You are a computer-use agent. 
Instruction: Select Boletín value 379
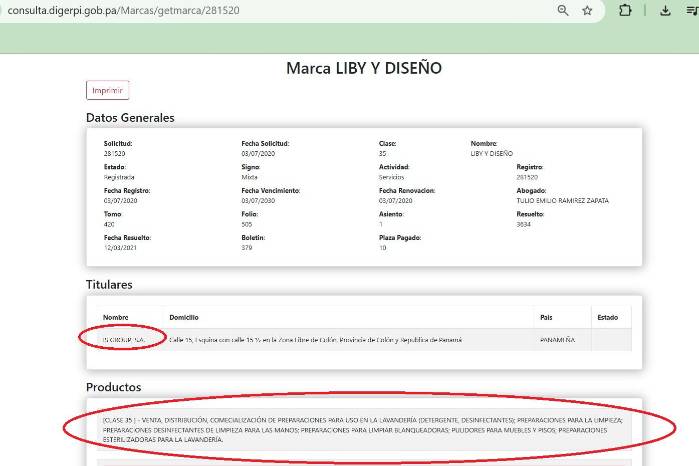[x=247, y=247]
